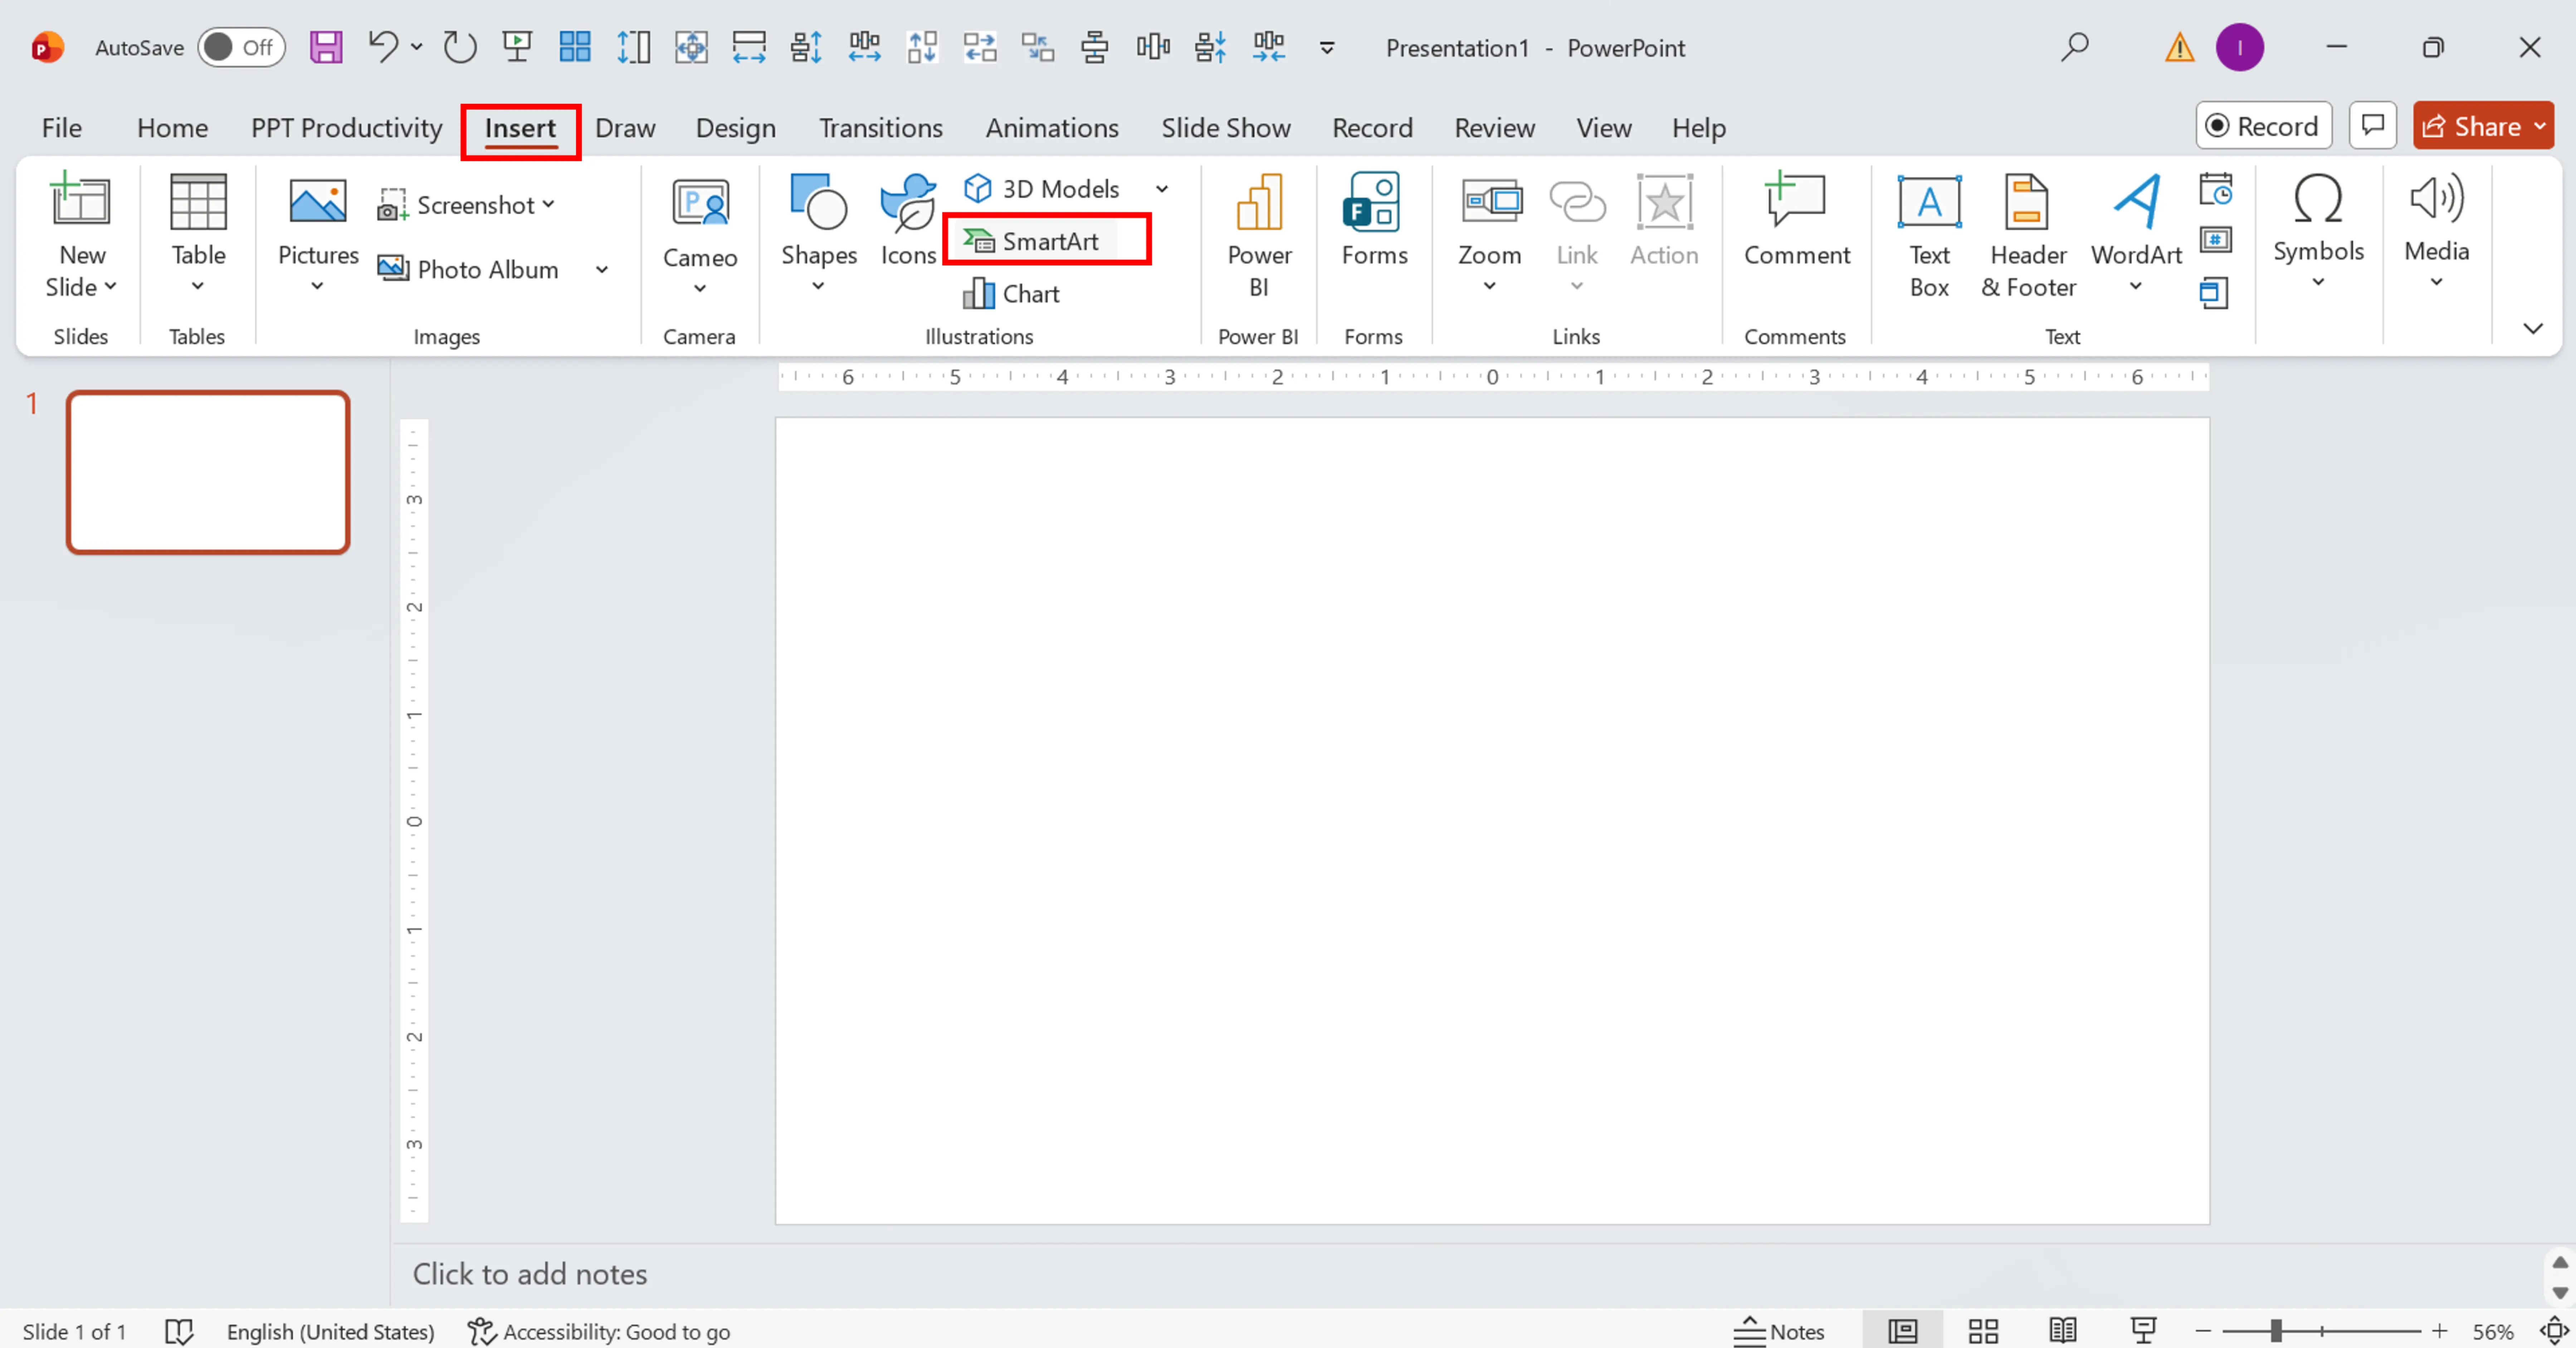Screen dimensions: 2576x1348
Task: Toggle AutoSave switch on
Action: tap(242, 47)
